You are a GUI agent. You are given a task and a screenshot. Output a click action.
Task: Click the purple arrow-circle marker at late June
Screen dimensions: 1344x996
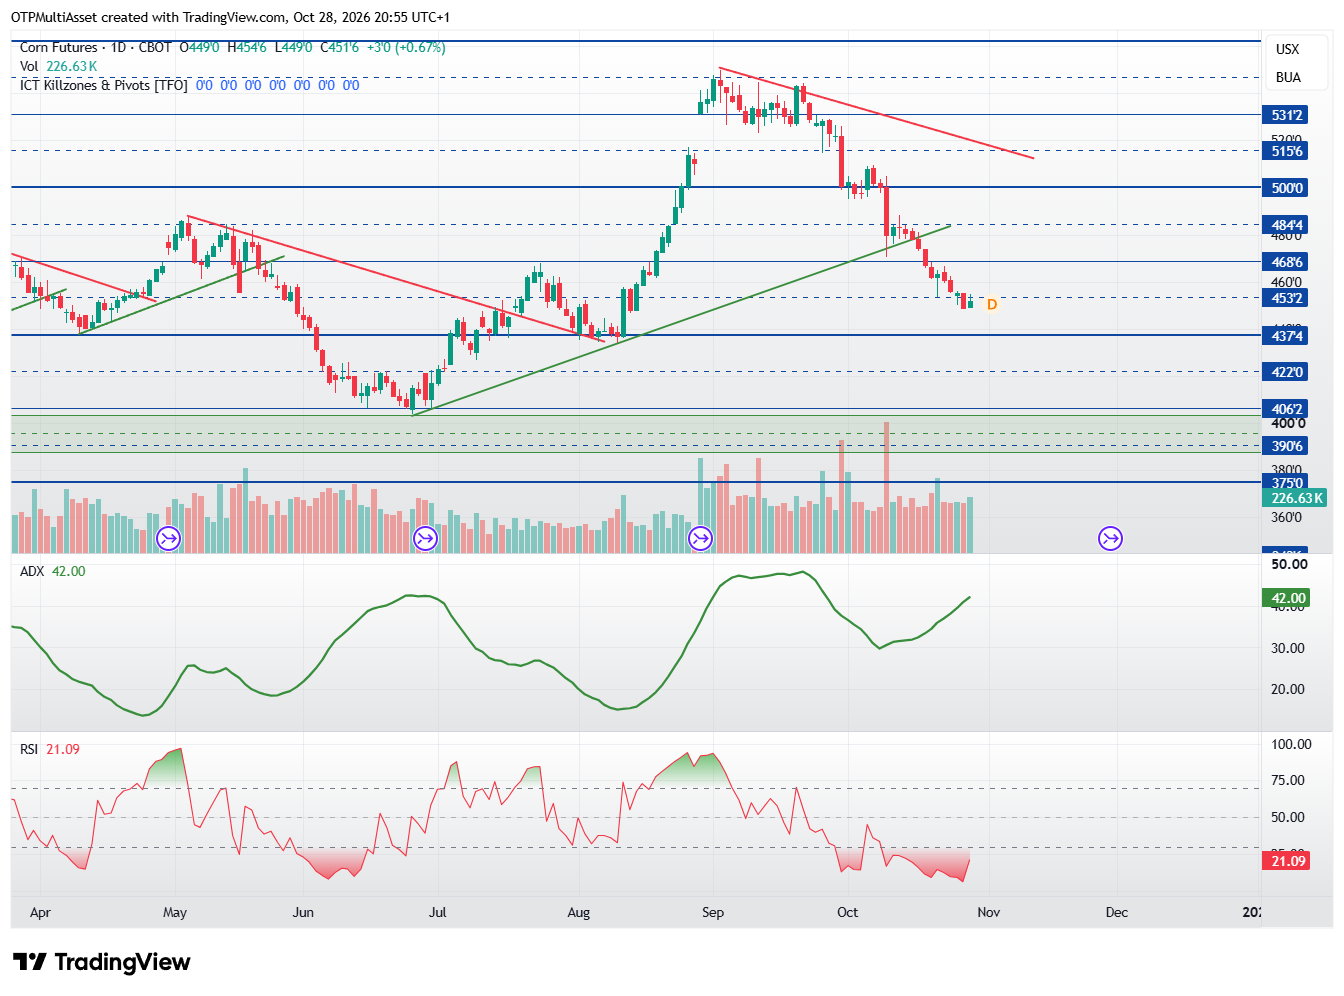point(425,539)
